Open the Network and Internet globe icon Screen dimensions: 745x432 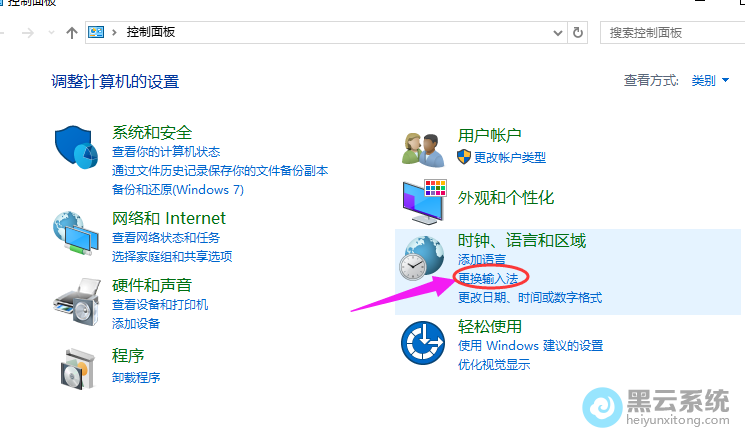(x=76, y=233)
